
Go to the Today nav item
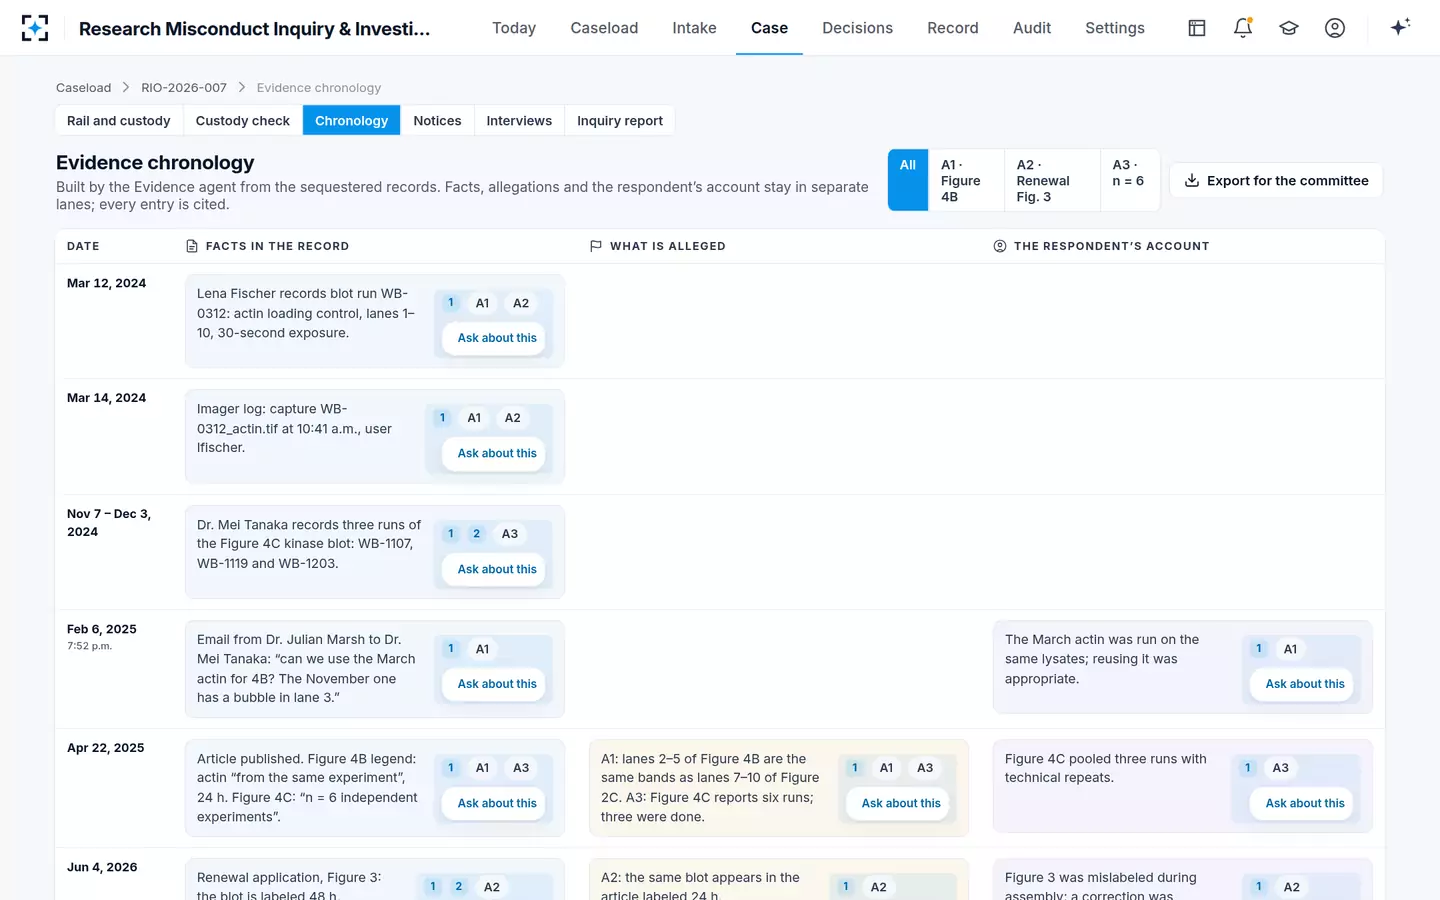(x=514, y=28)
